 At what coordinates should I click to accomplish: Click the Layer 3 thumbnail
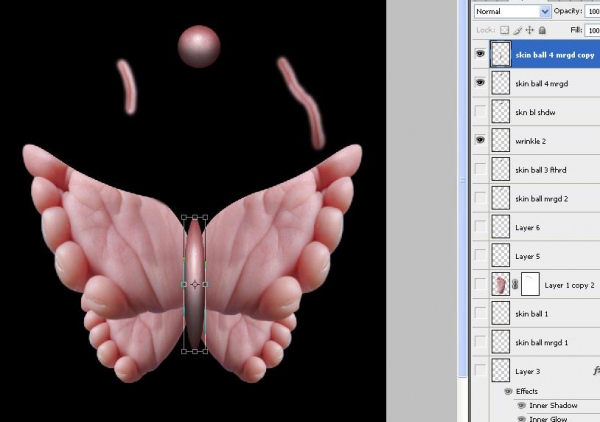(x=501, y=371)
